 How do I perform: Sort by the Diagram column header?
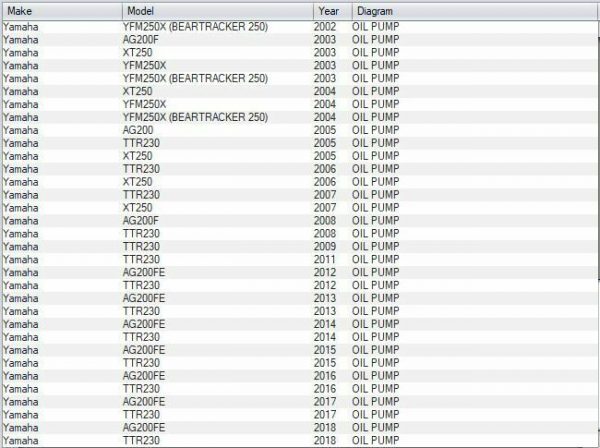(474, 11)
